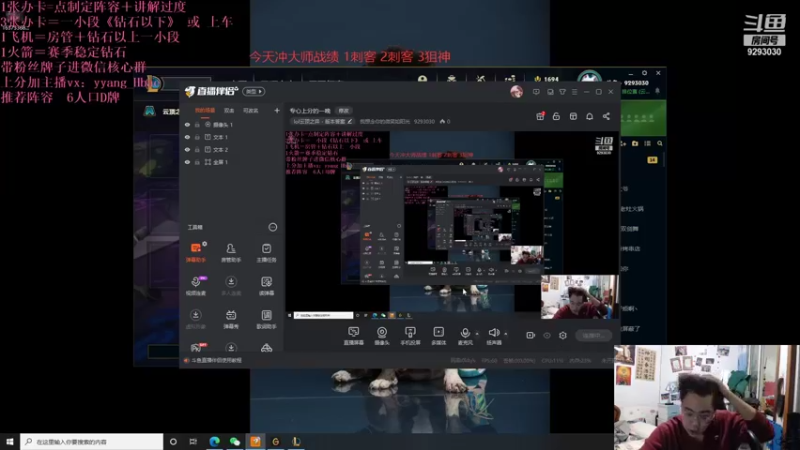Screen dimensions: 800x450
Task: Click the stream start/stop pill button
Action: pos(593,336)
